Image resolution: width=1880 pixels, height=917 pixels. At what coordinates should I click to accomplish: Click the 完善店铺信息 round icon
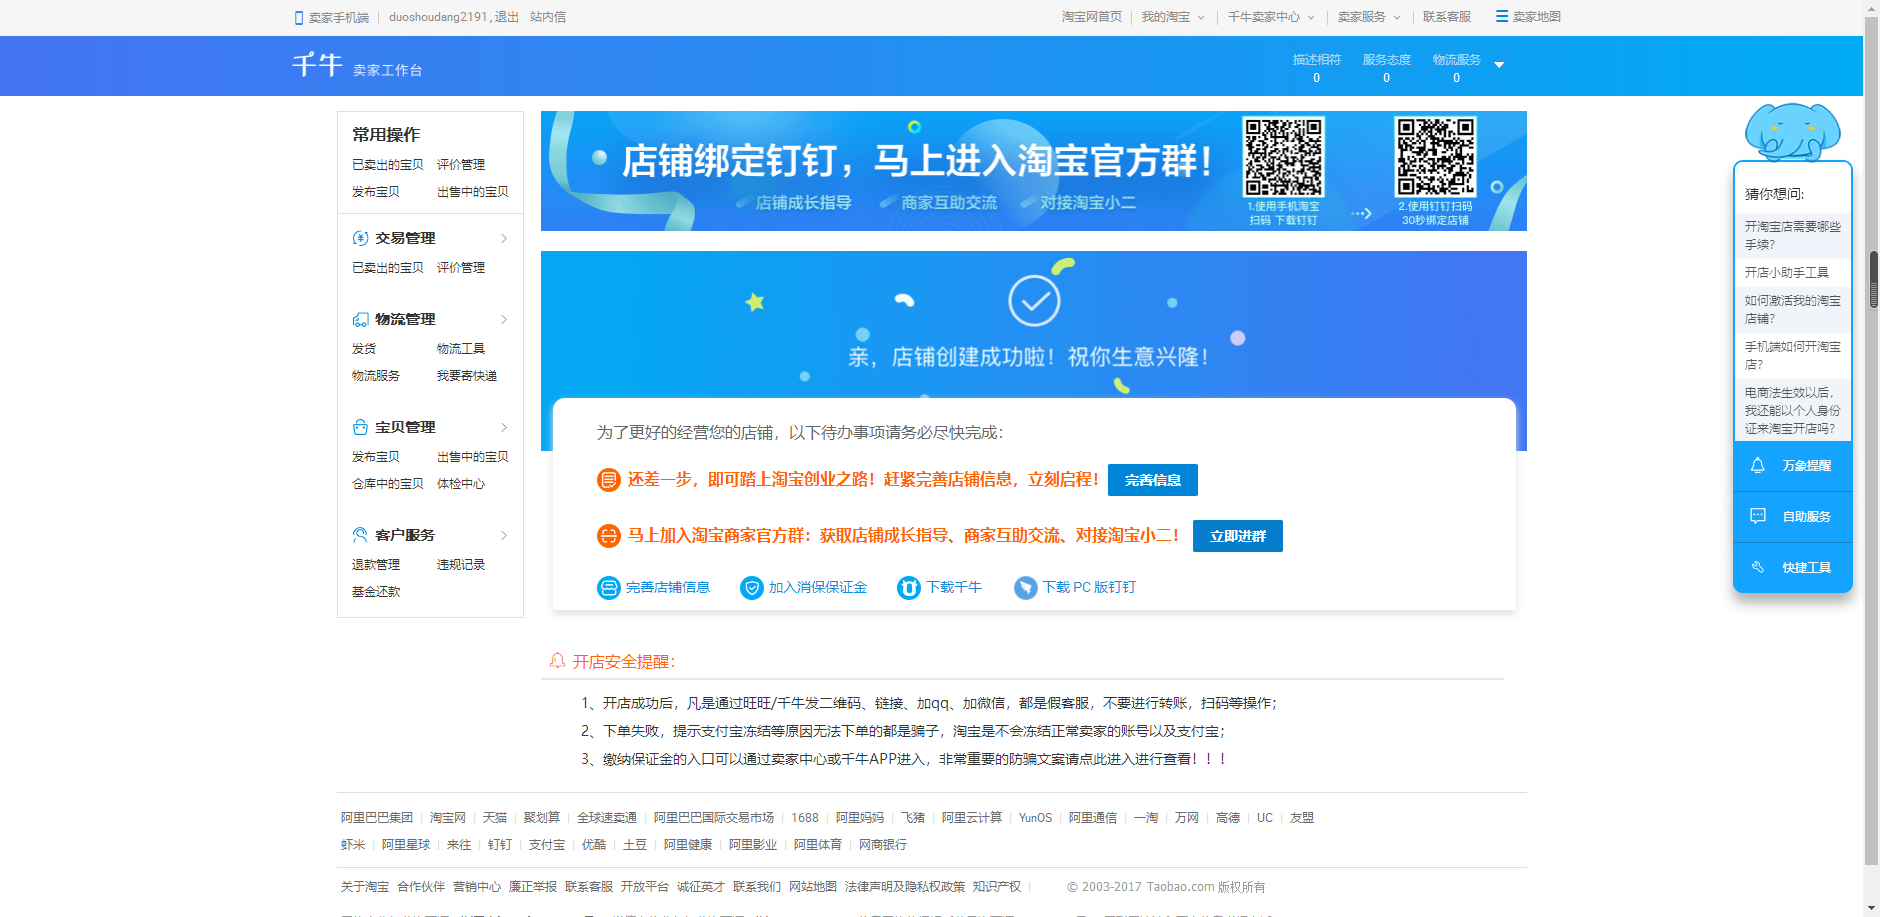[608, 588]
